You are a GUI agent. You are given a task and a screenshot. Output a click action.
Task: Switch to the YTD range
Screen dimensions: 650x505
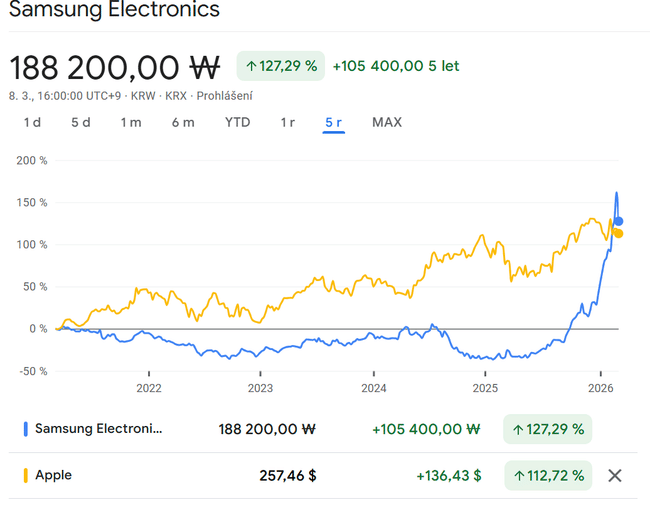point(237,122)
